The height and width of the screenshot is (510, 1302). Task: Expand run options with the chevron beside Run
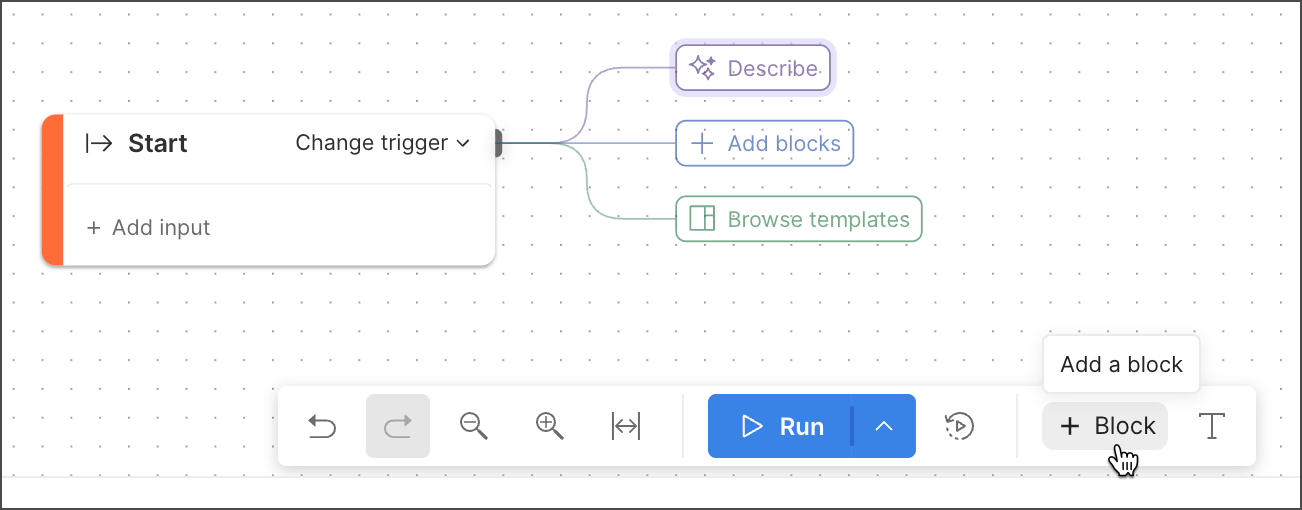[883, 427]
